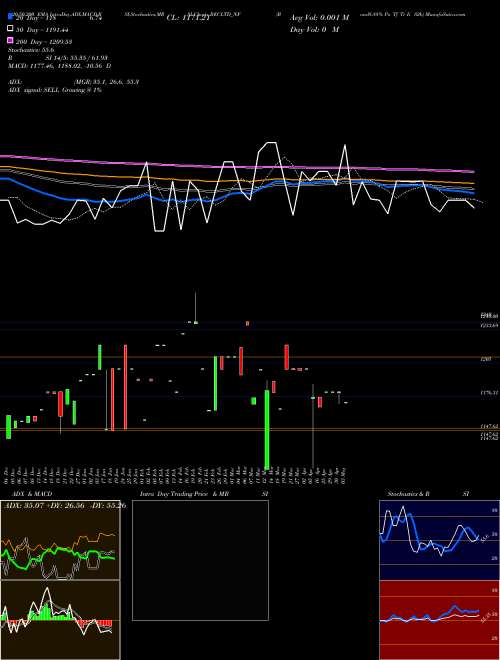The width and height of the screenshot is (500, 660).
Task: Click the tall green candlestick at chart bottom
Action: (267, 430)
